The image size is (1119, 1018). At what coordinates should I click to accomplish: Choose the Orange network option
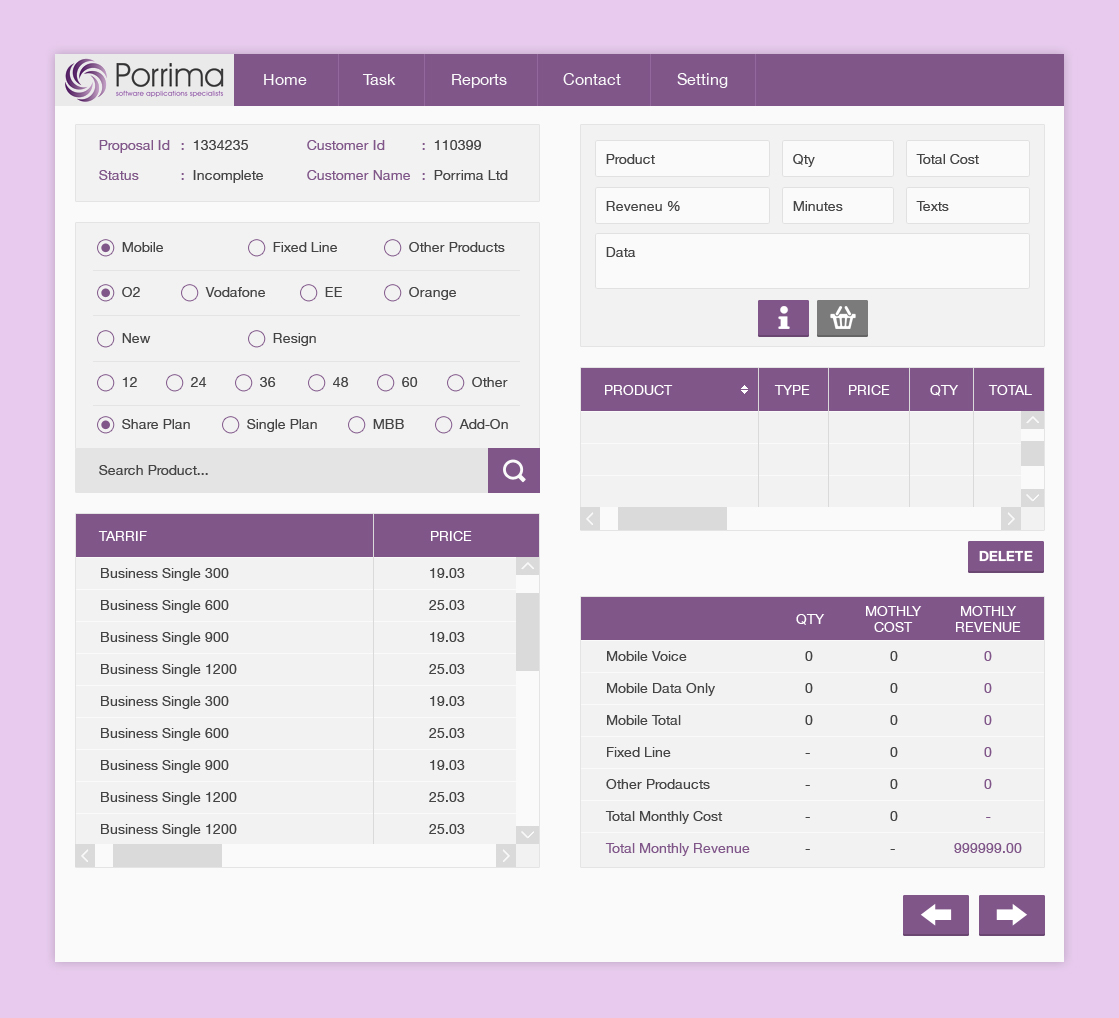(393, 293)
